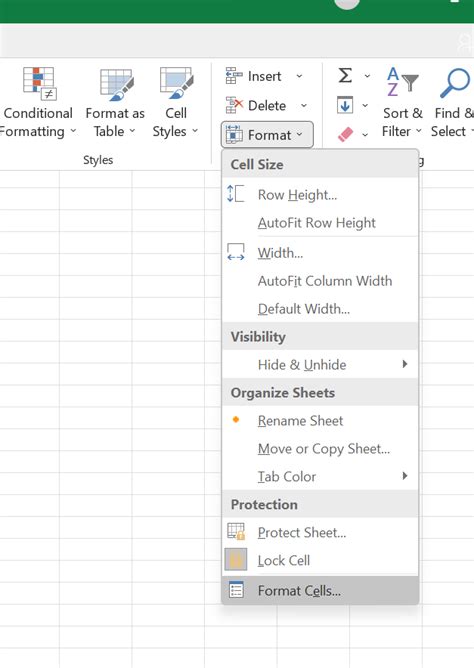This screenshot has width=474, height=668.
Task: Click the Format button in ribbon
Action: point(267,135)
